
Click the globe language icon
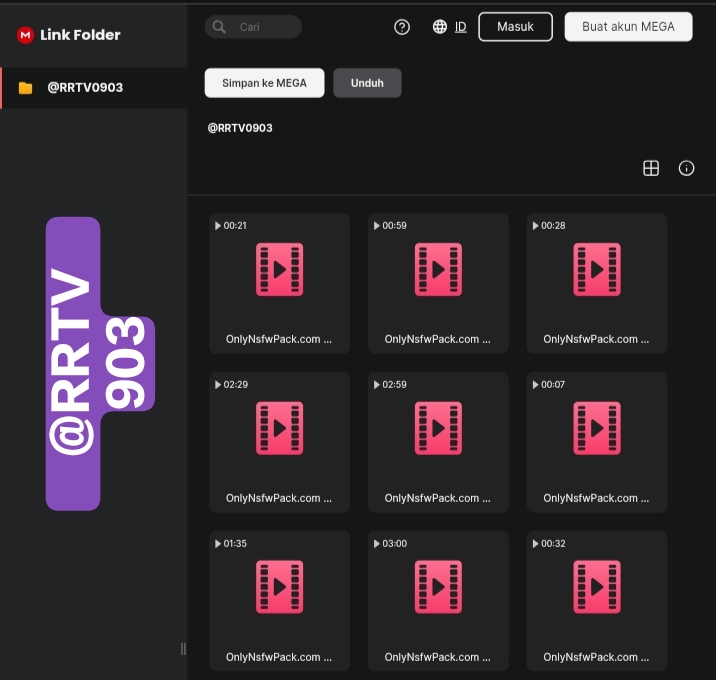(440, 26)
